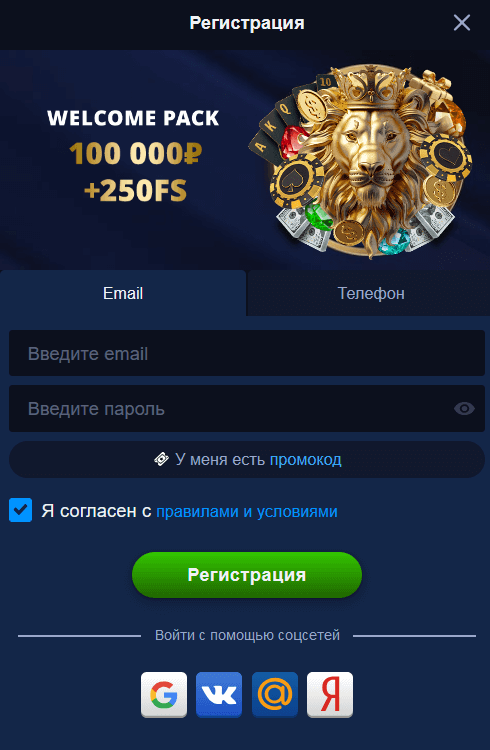Click the 100 000₽ welcome pack text
This screenshot has height=750, width=490.
tap(136, 154)
